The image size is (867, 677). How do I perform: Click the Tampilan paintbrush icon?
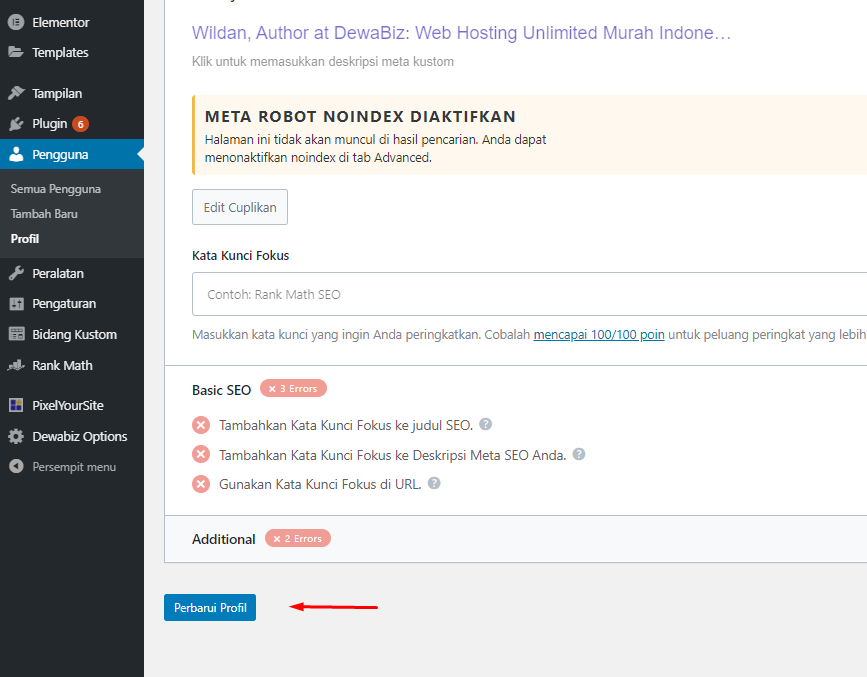pos(16,93)
